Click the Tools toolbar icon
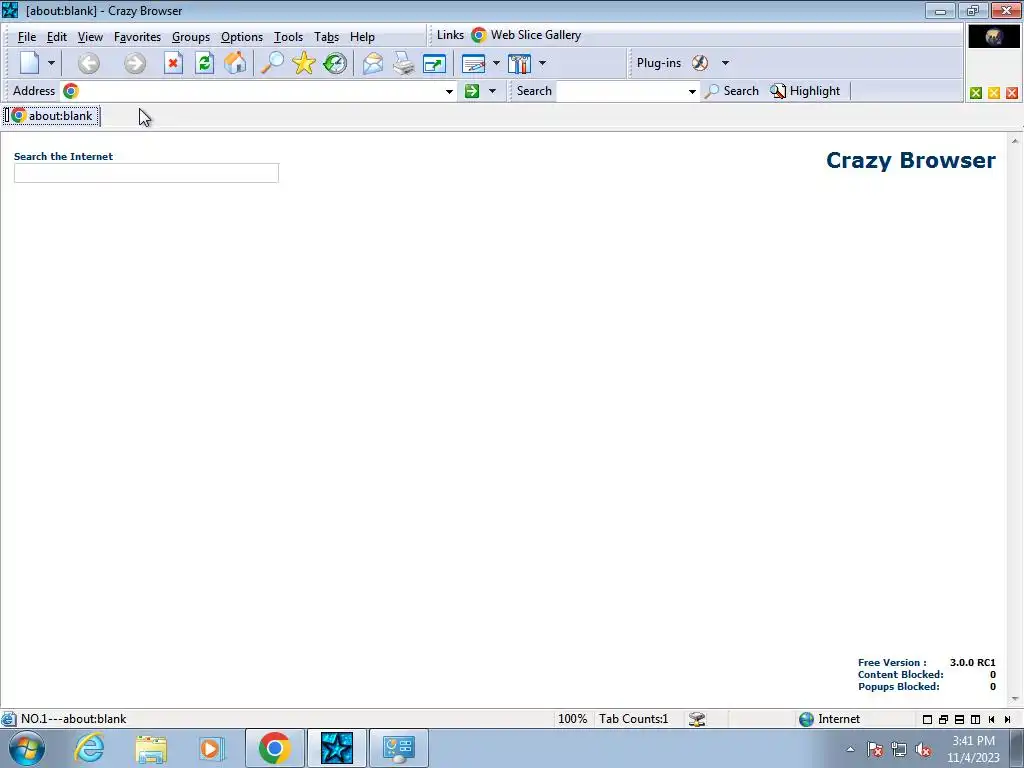The height and width of the screenshot is (768, 1024). 520,63
